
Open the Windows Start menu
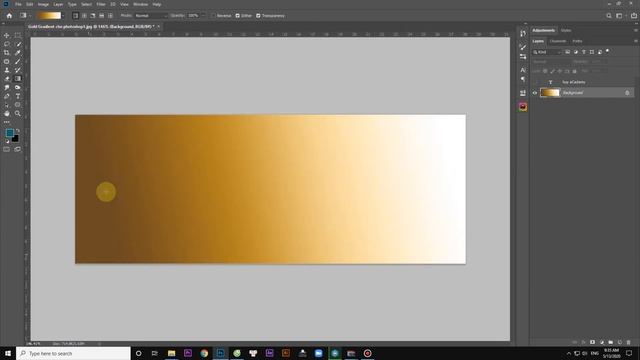click(8, 353)
